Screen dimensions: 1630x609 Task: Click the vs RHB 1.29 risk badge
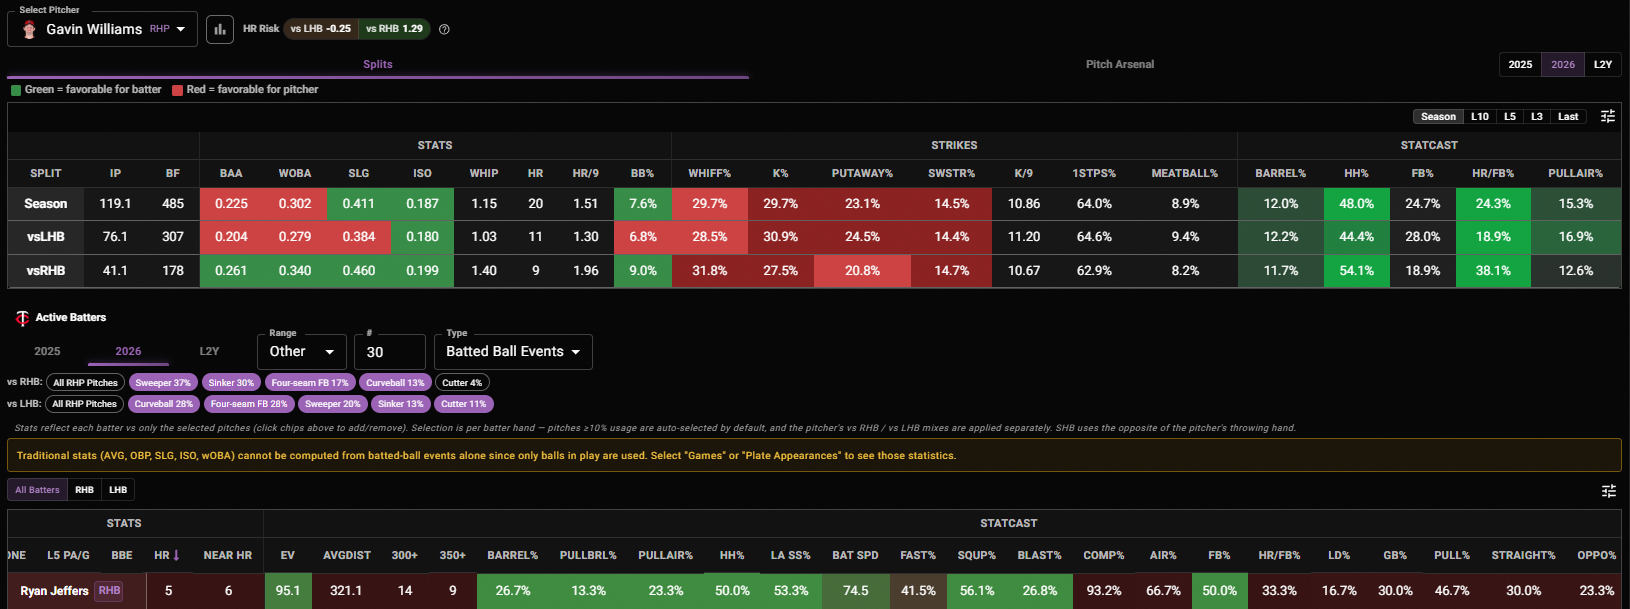(394, 29)
